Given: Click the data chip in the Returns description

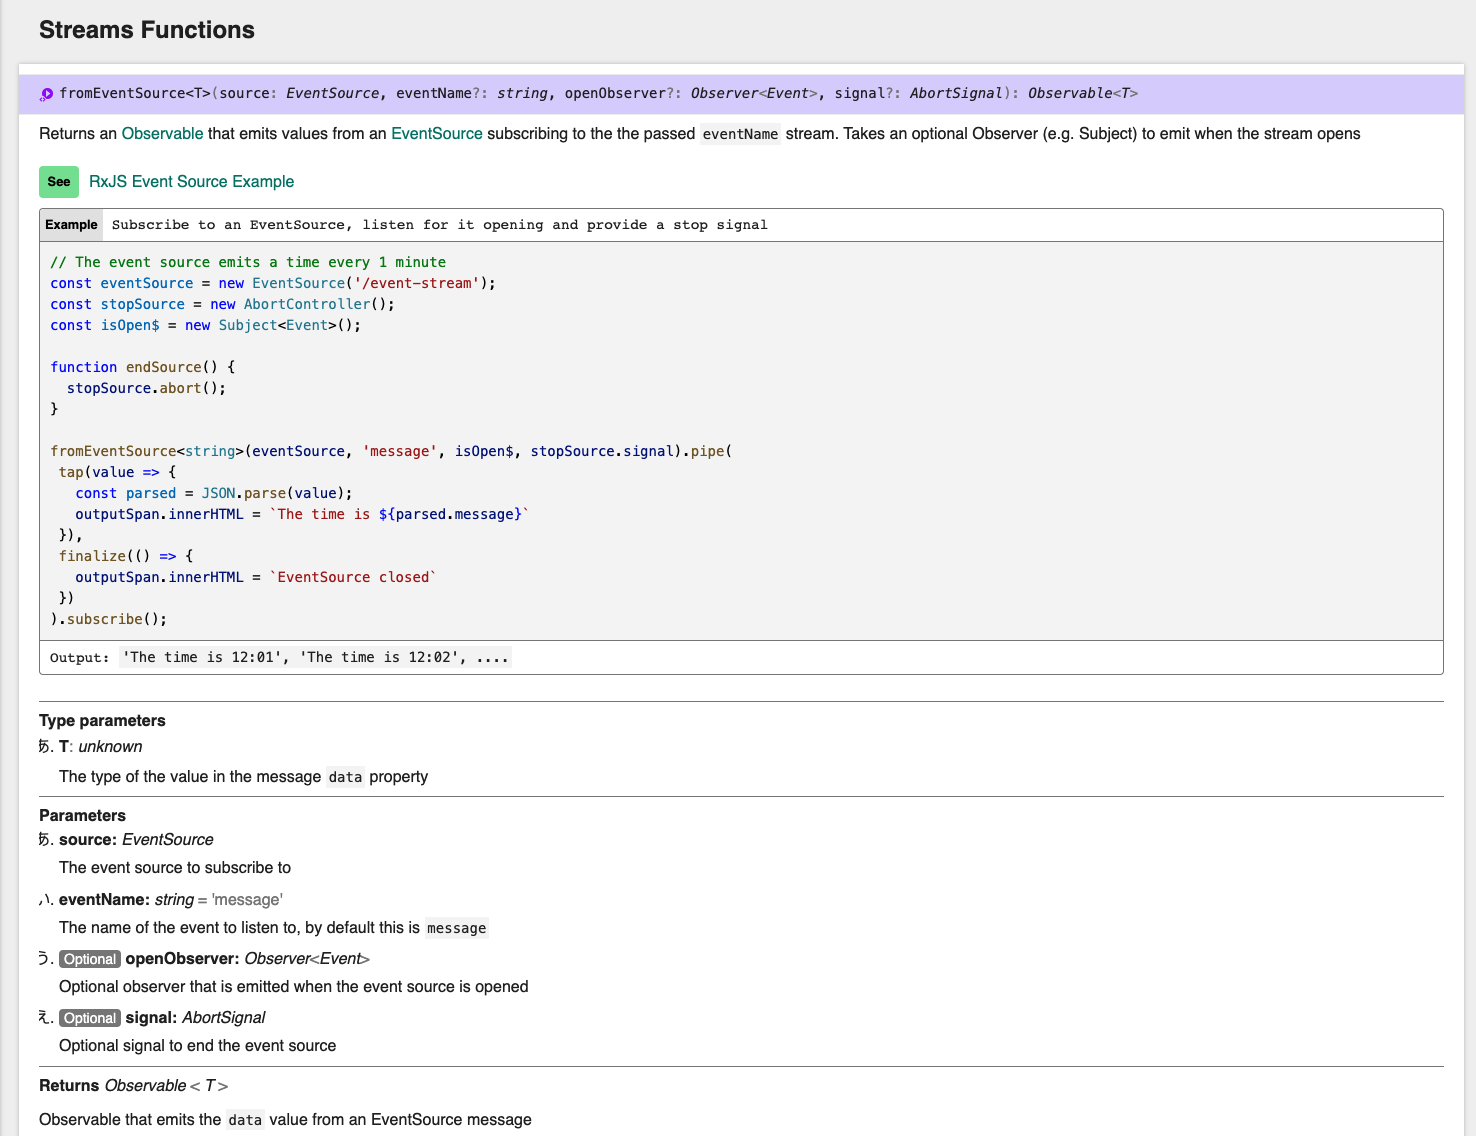Looking at the screenshot, I should point(245,1120).
